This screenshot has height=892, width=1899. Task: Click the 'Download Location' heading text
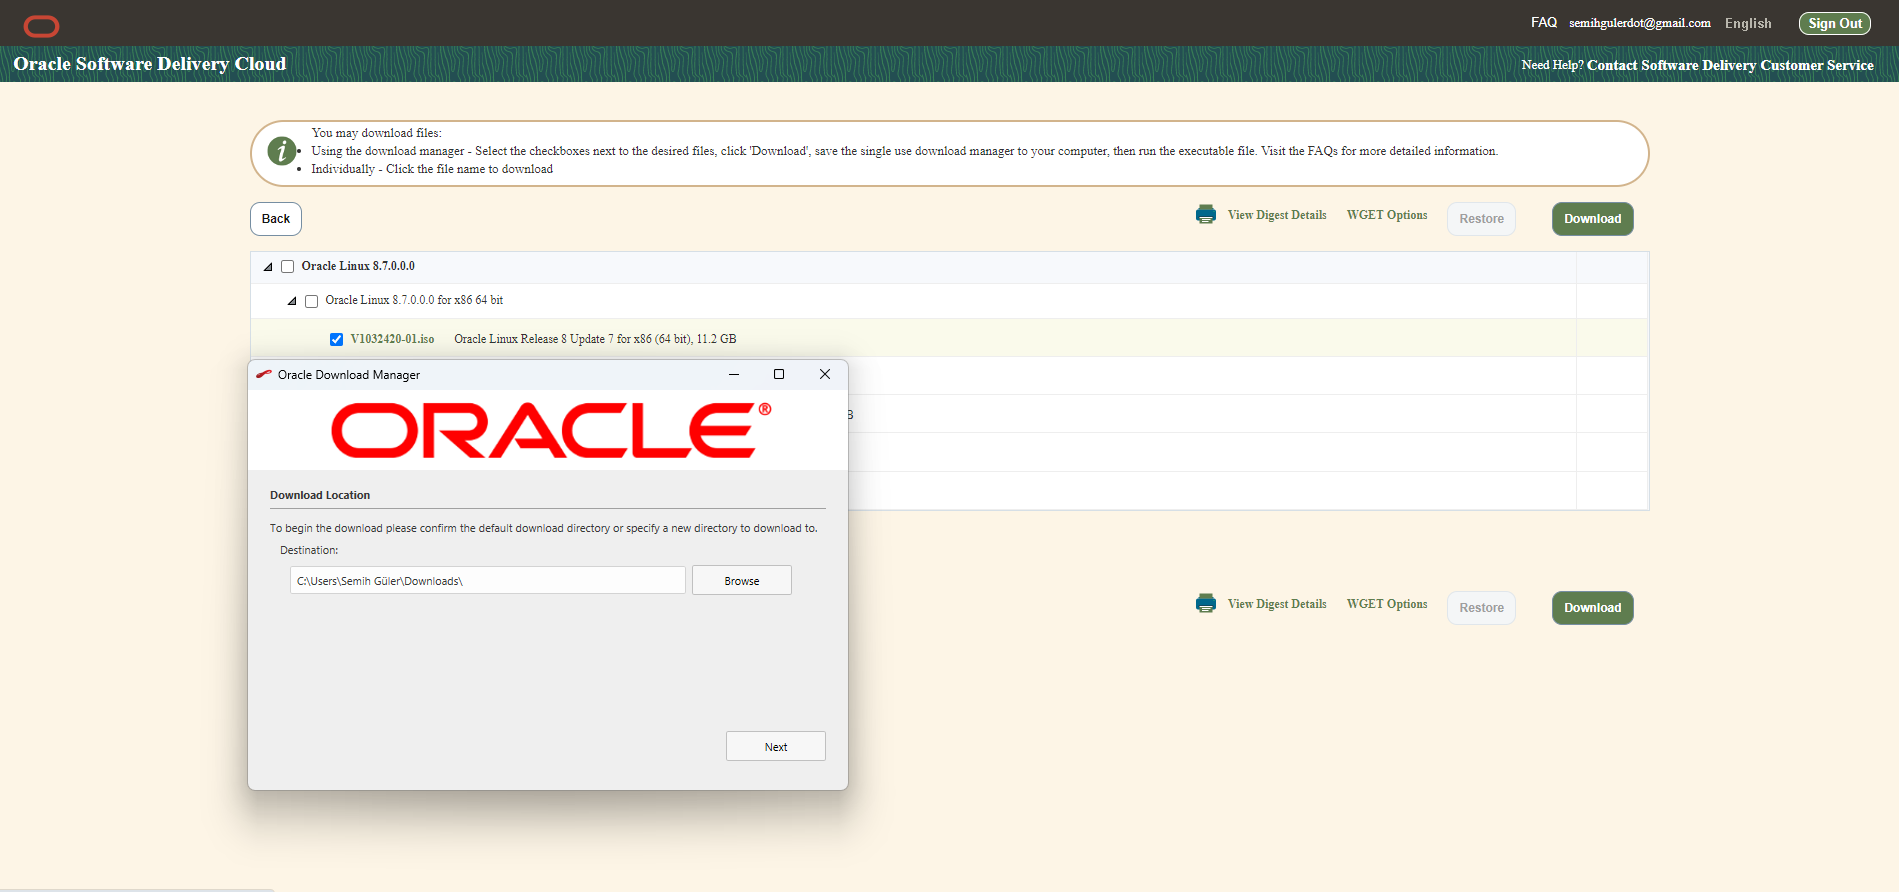[320, 495]
